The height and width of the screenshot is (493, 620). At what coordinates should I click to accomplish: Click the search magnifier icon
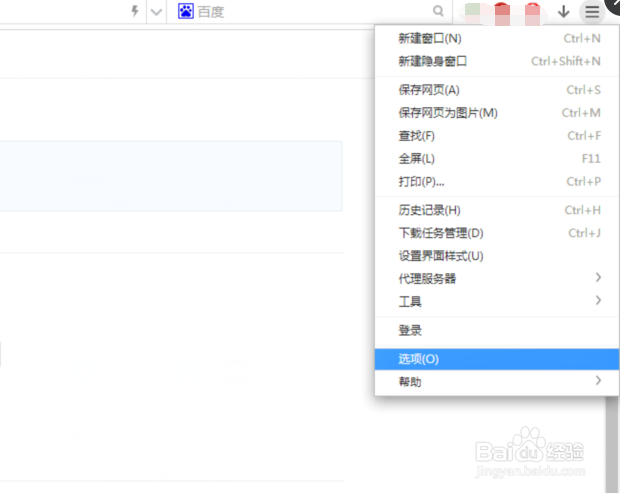coord(438,11)
